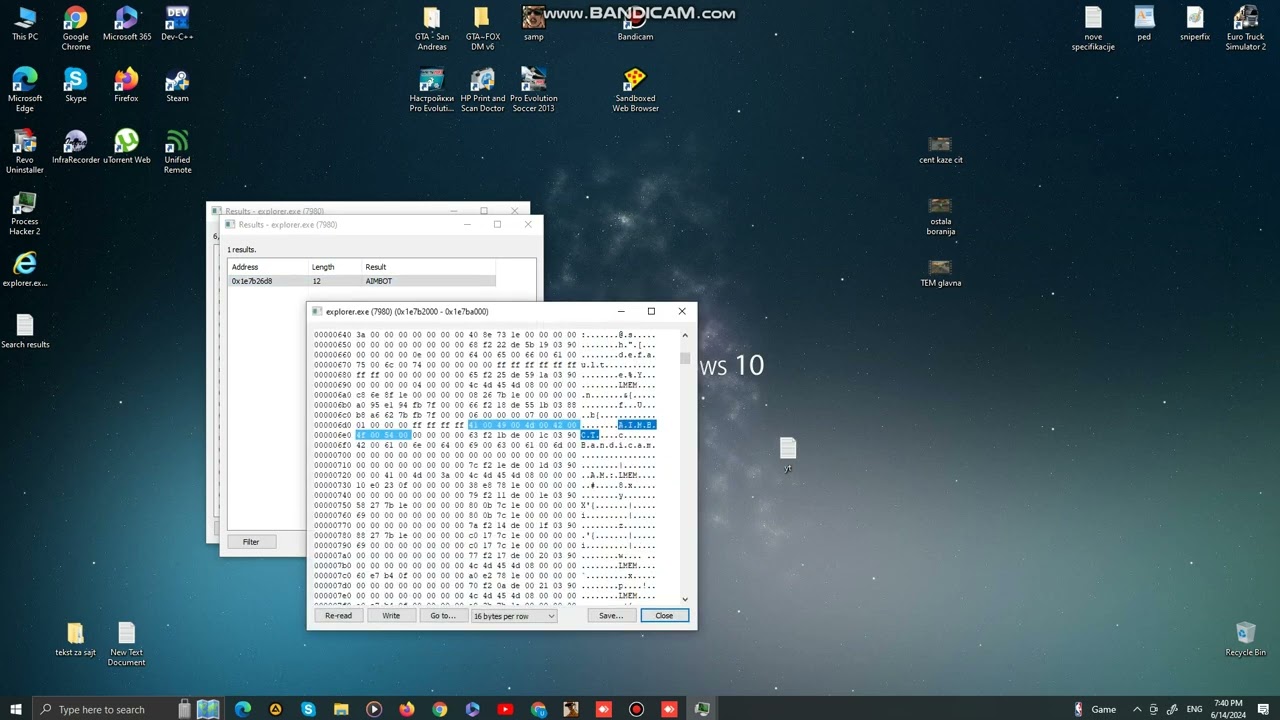This screenshot has width=1280, height=720.
Task: Select the HP Print and Scan Doctor icon
Action: tap(483, 90)
